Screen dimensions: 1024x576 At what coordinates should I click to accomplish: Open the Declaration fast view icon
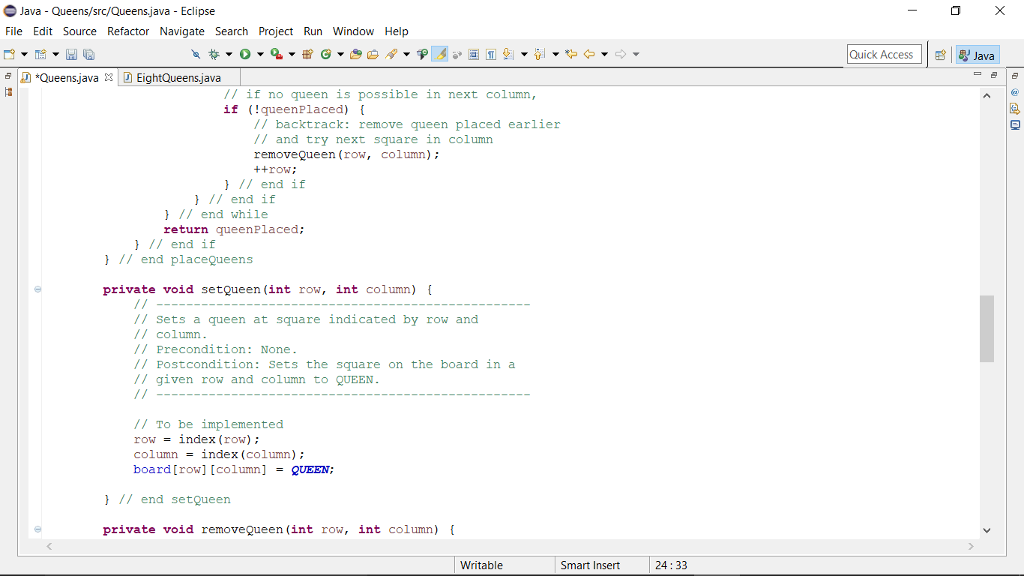click(1015, 108)
